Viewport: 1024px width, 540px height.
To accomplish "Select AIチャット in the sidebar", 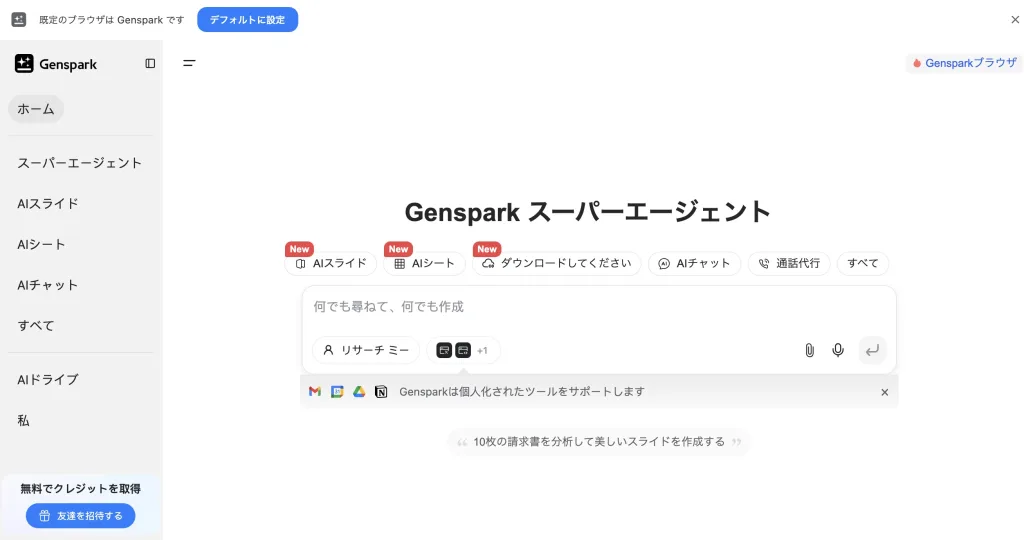I will pos(48,285).
